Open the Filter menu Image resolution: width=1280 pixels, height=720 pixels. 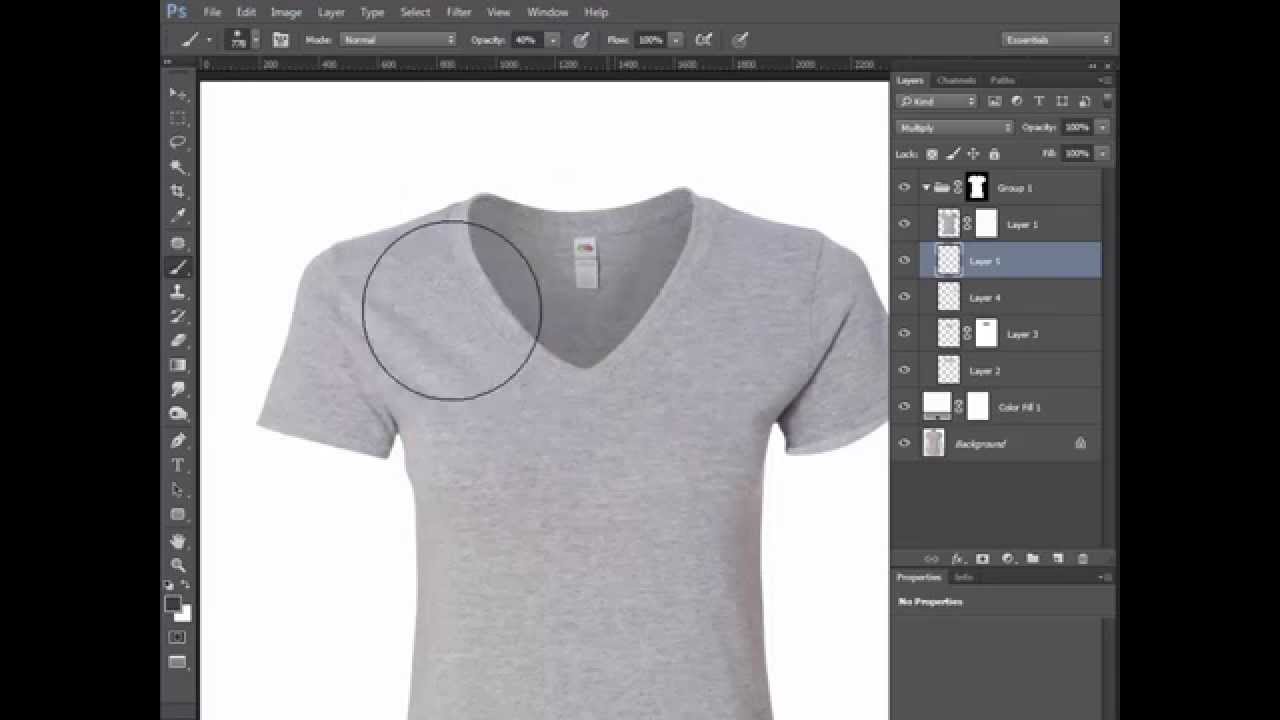(x=459, y=12)
